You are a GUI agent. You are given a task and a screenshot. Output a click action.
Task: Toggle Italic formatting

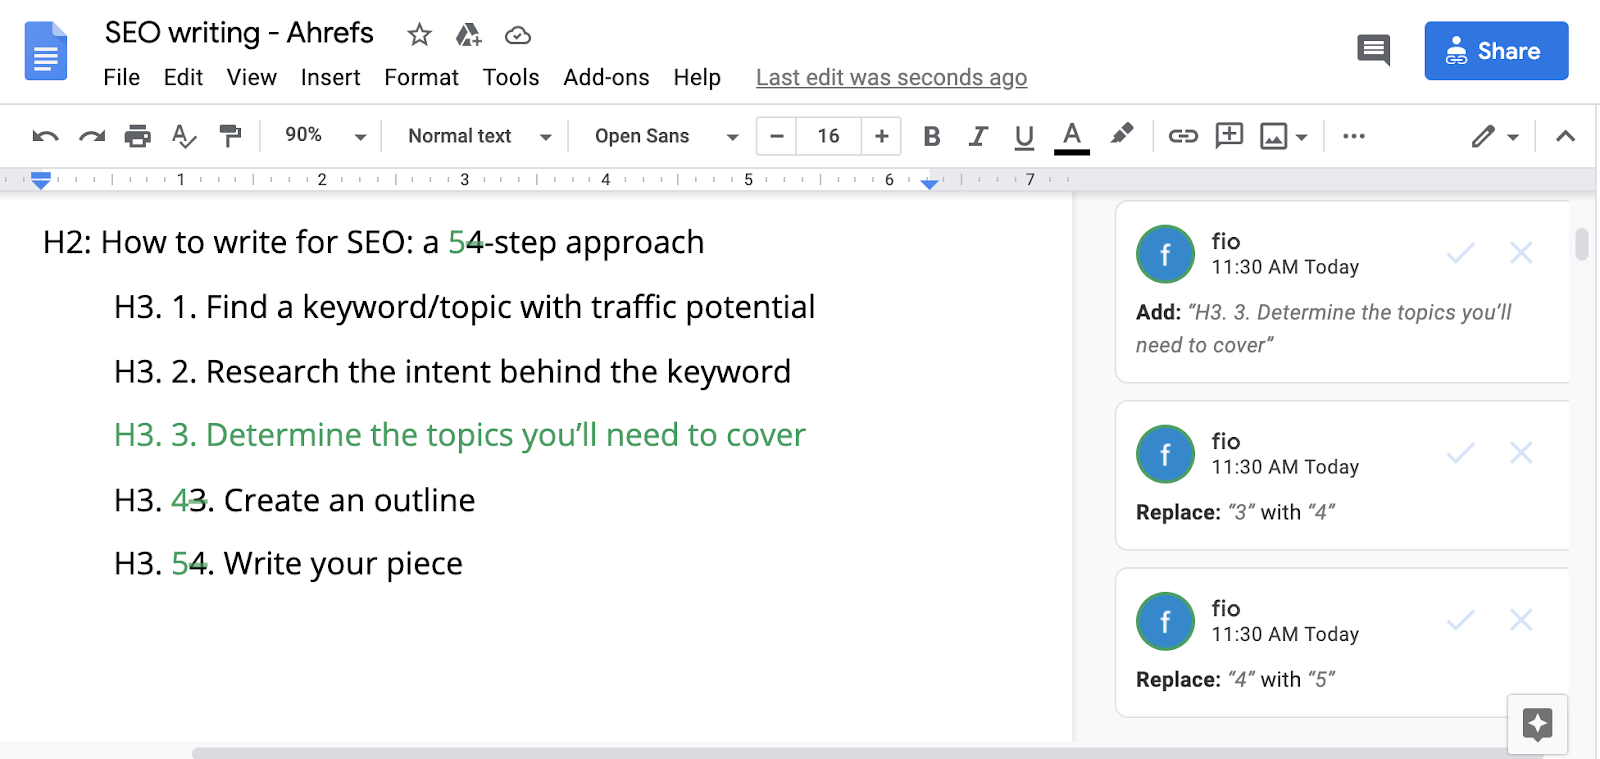coord(978,136)
